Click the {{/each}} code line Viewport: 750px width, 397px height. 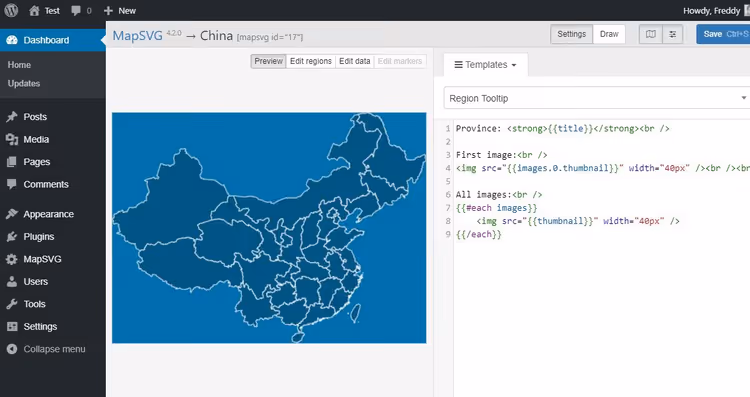click(478, 234)
